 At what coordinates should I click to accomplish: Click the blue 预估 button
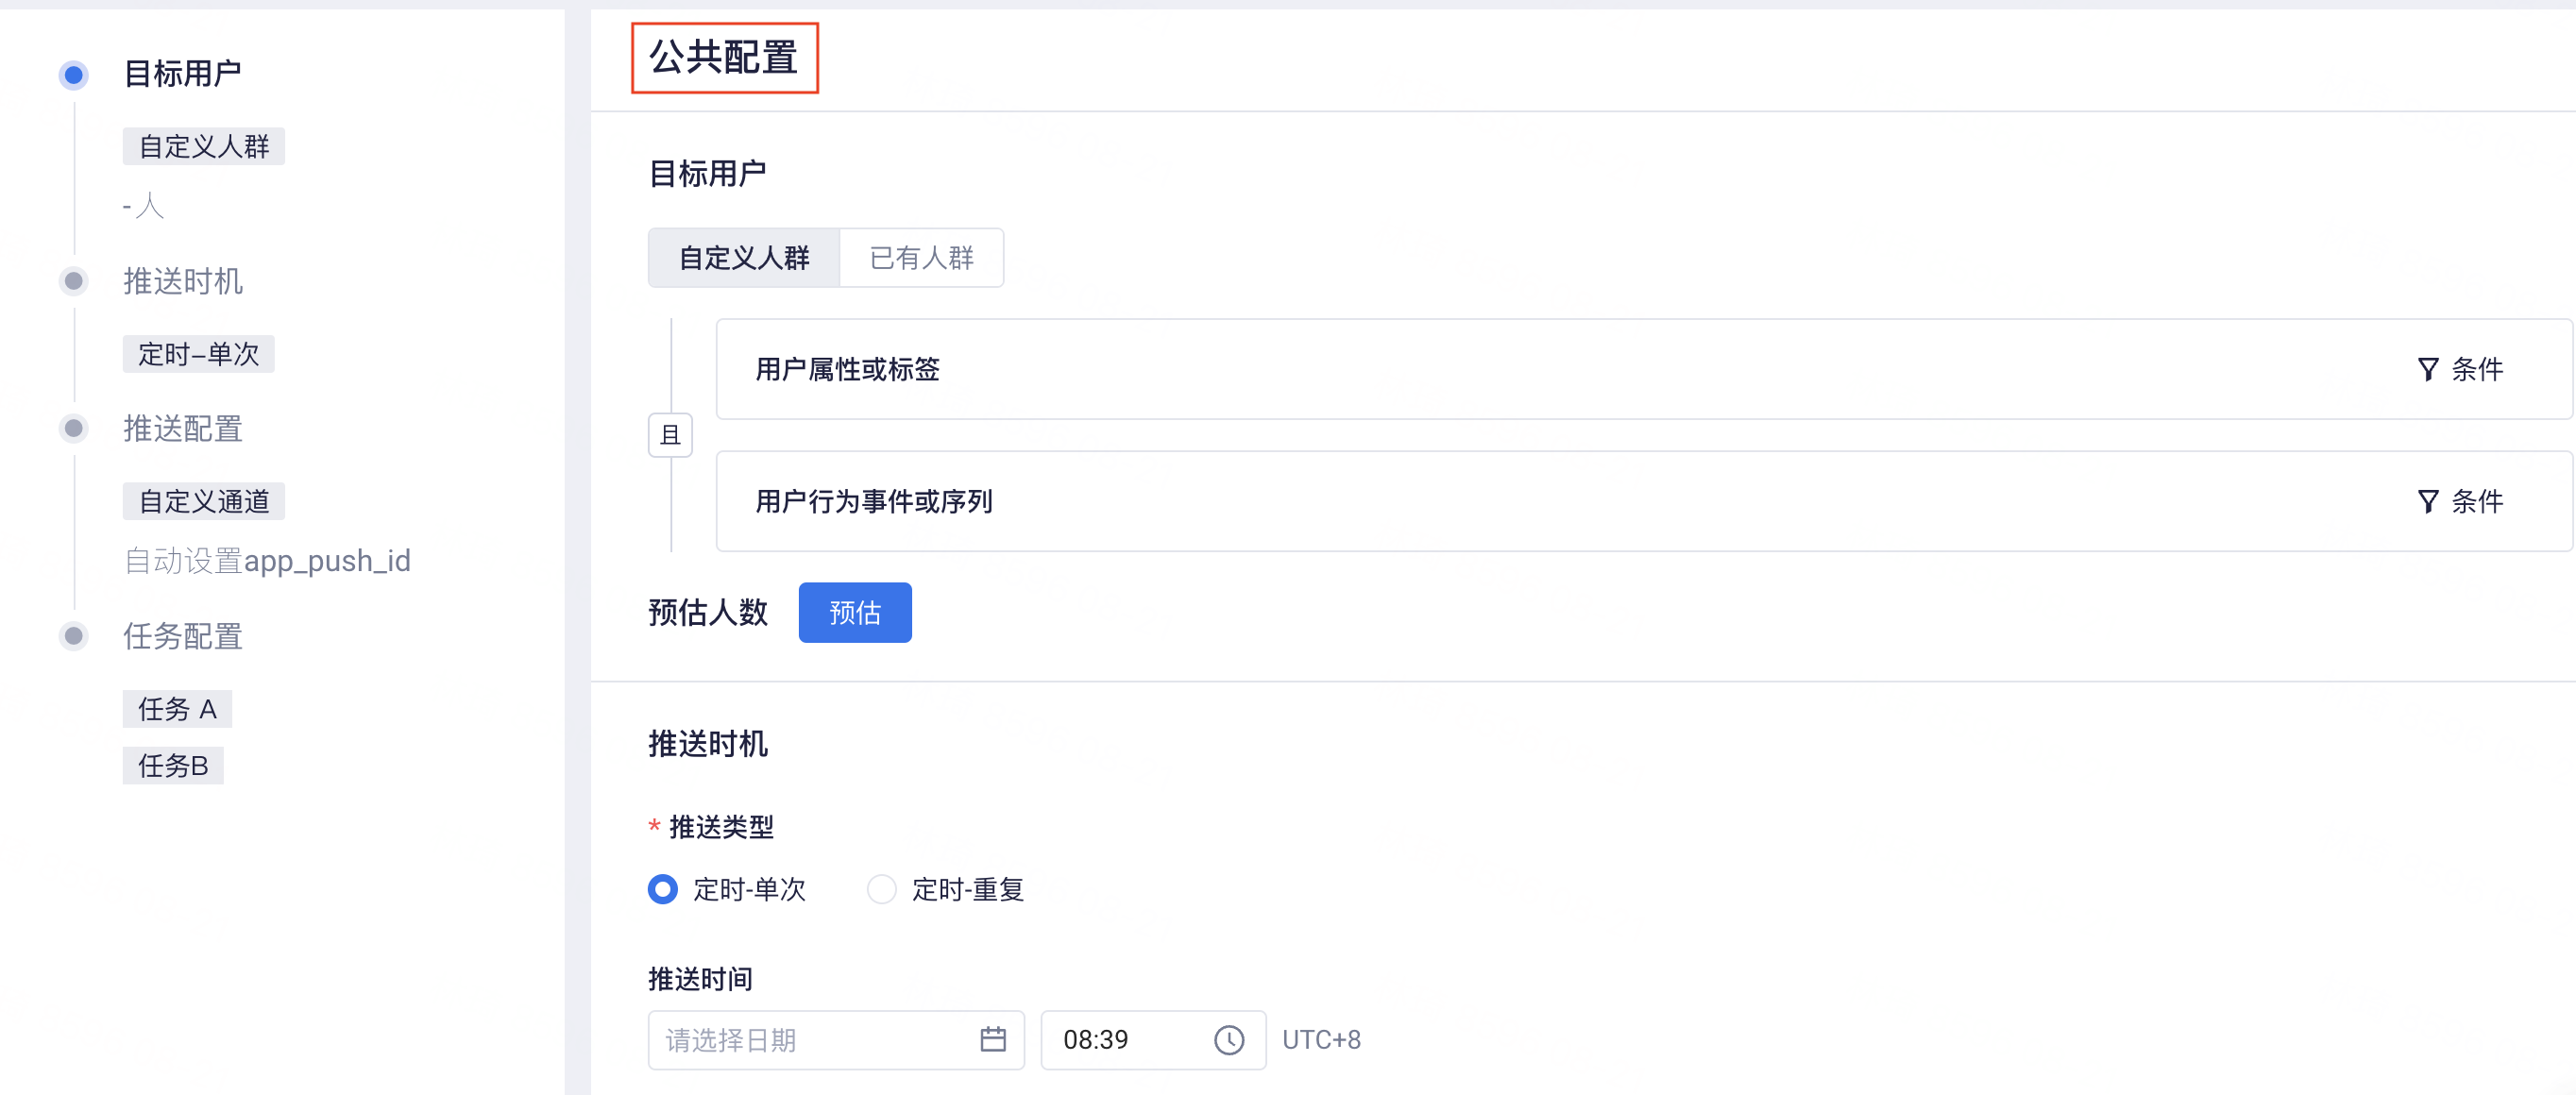click(x=855, y=613)
